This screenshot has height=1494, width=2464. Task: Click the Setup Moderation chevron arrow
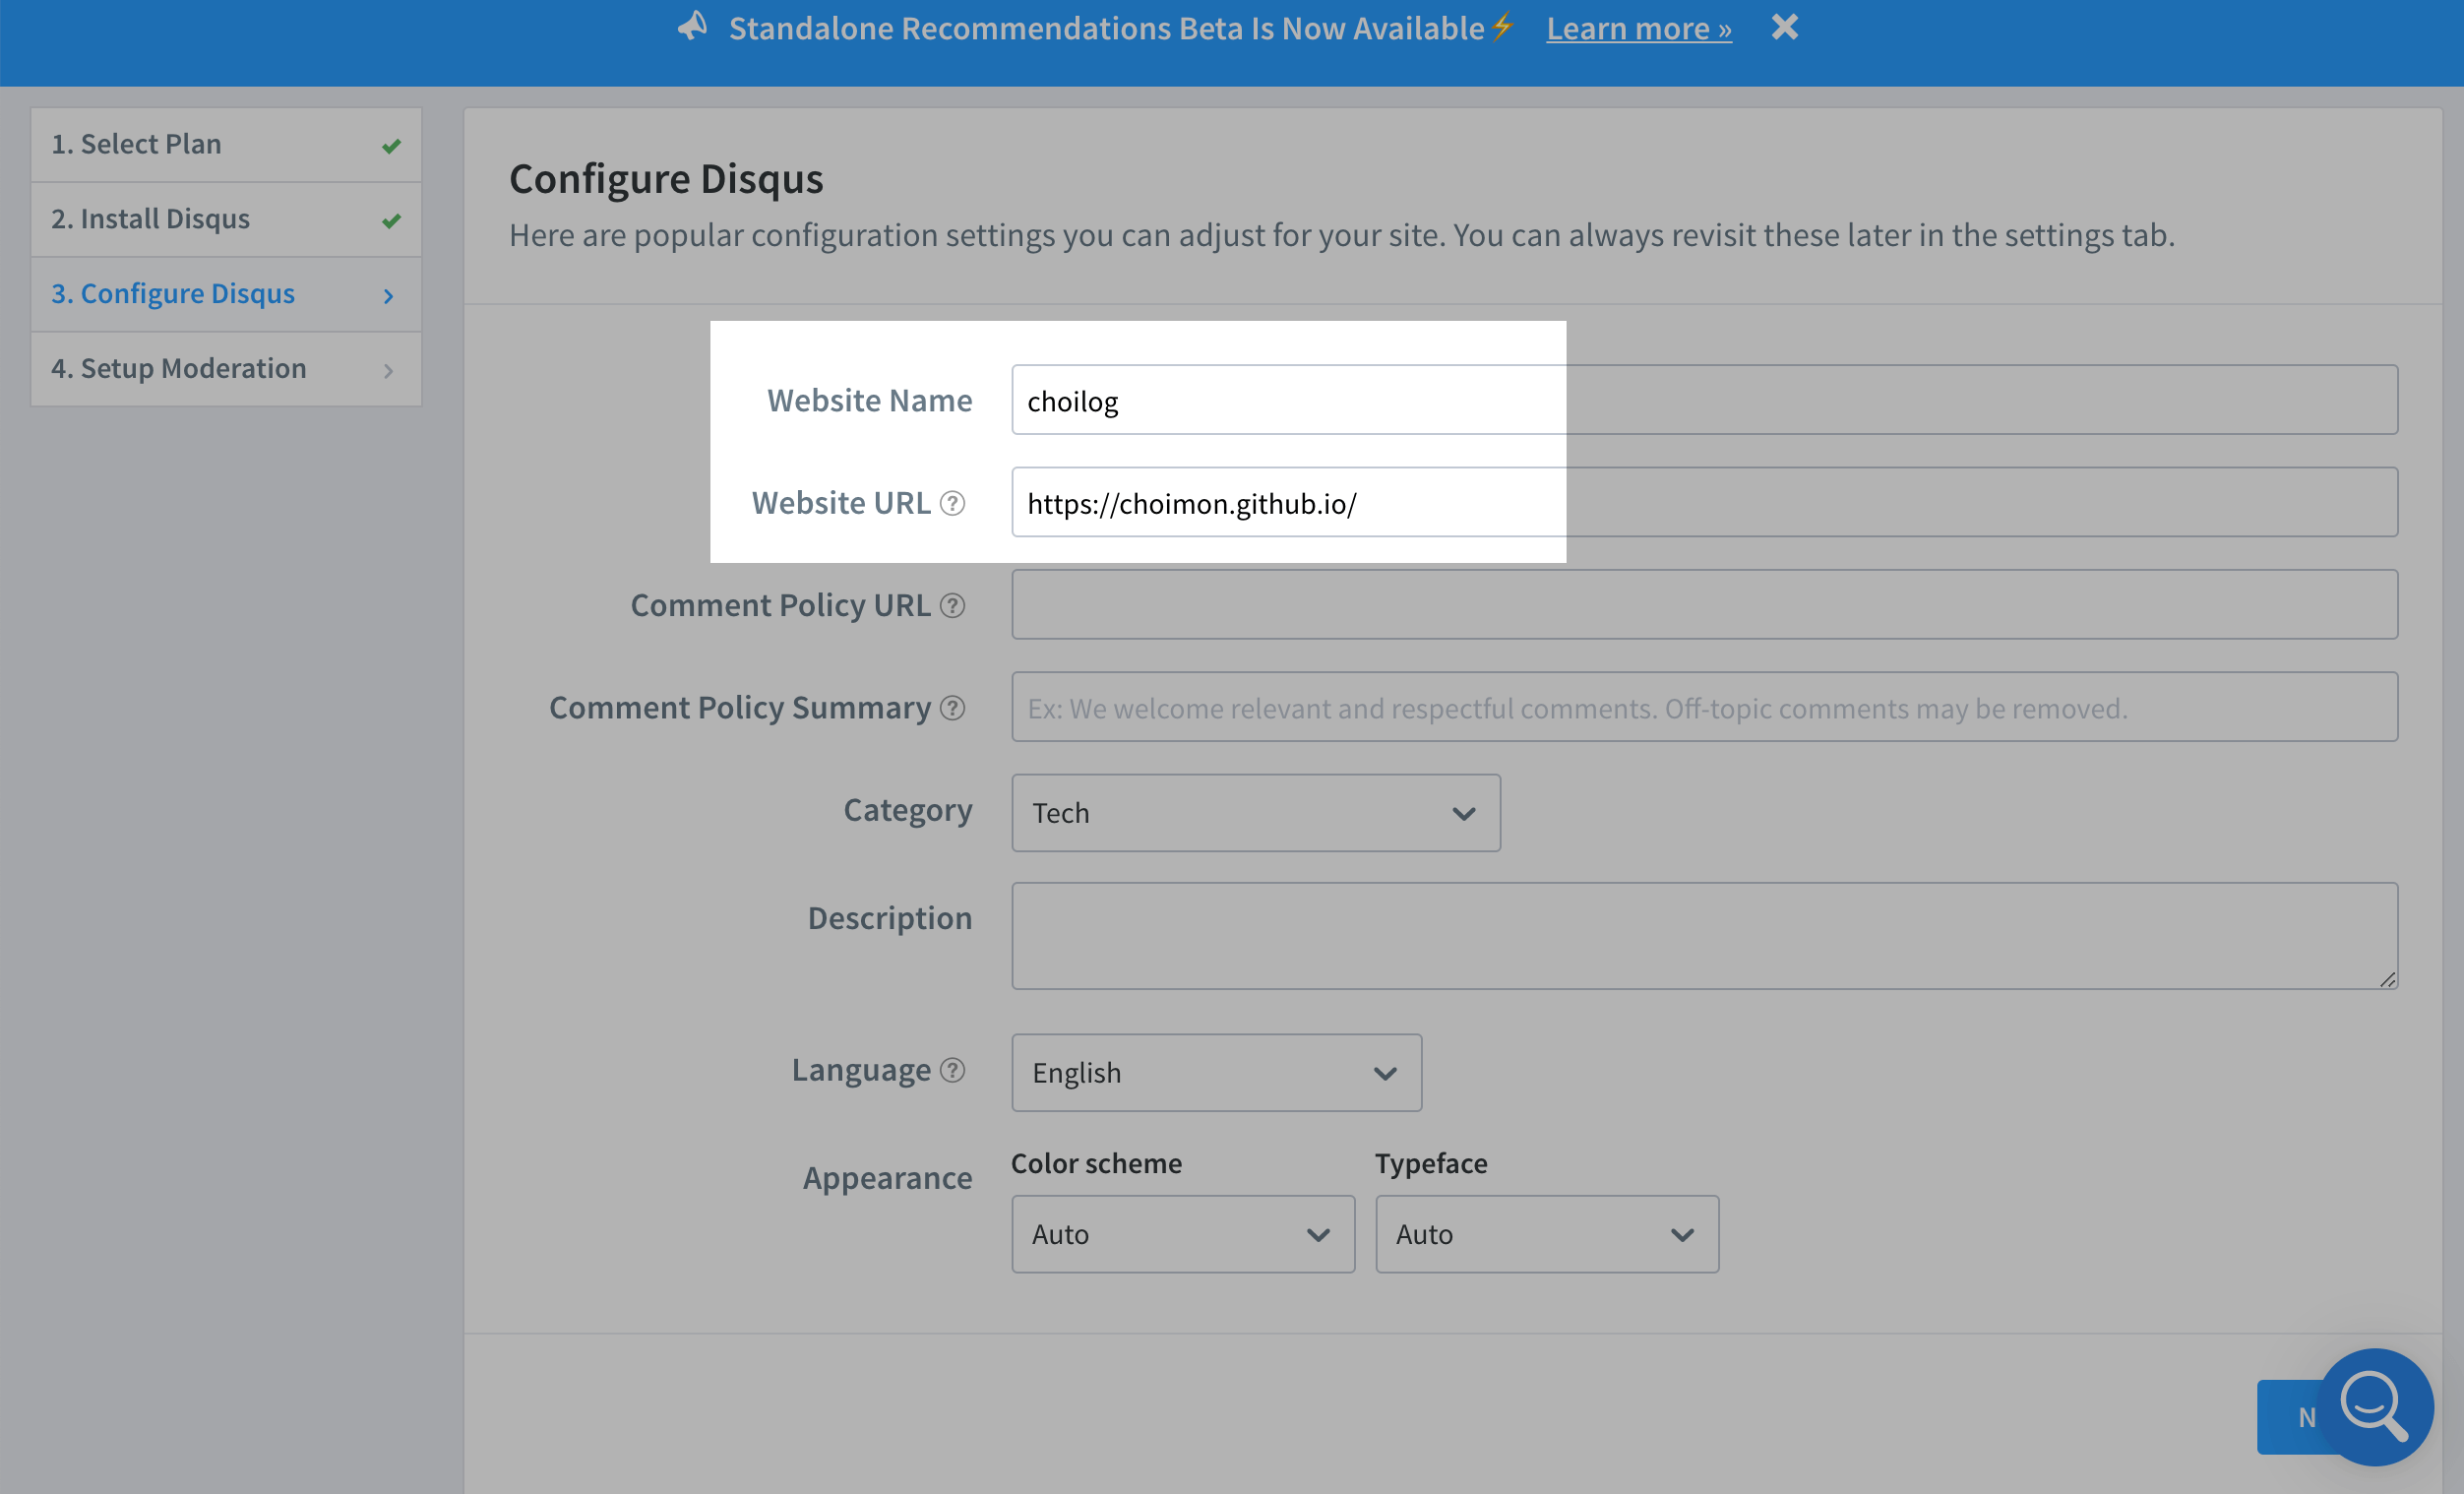tap(389, 370)
